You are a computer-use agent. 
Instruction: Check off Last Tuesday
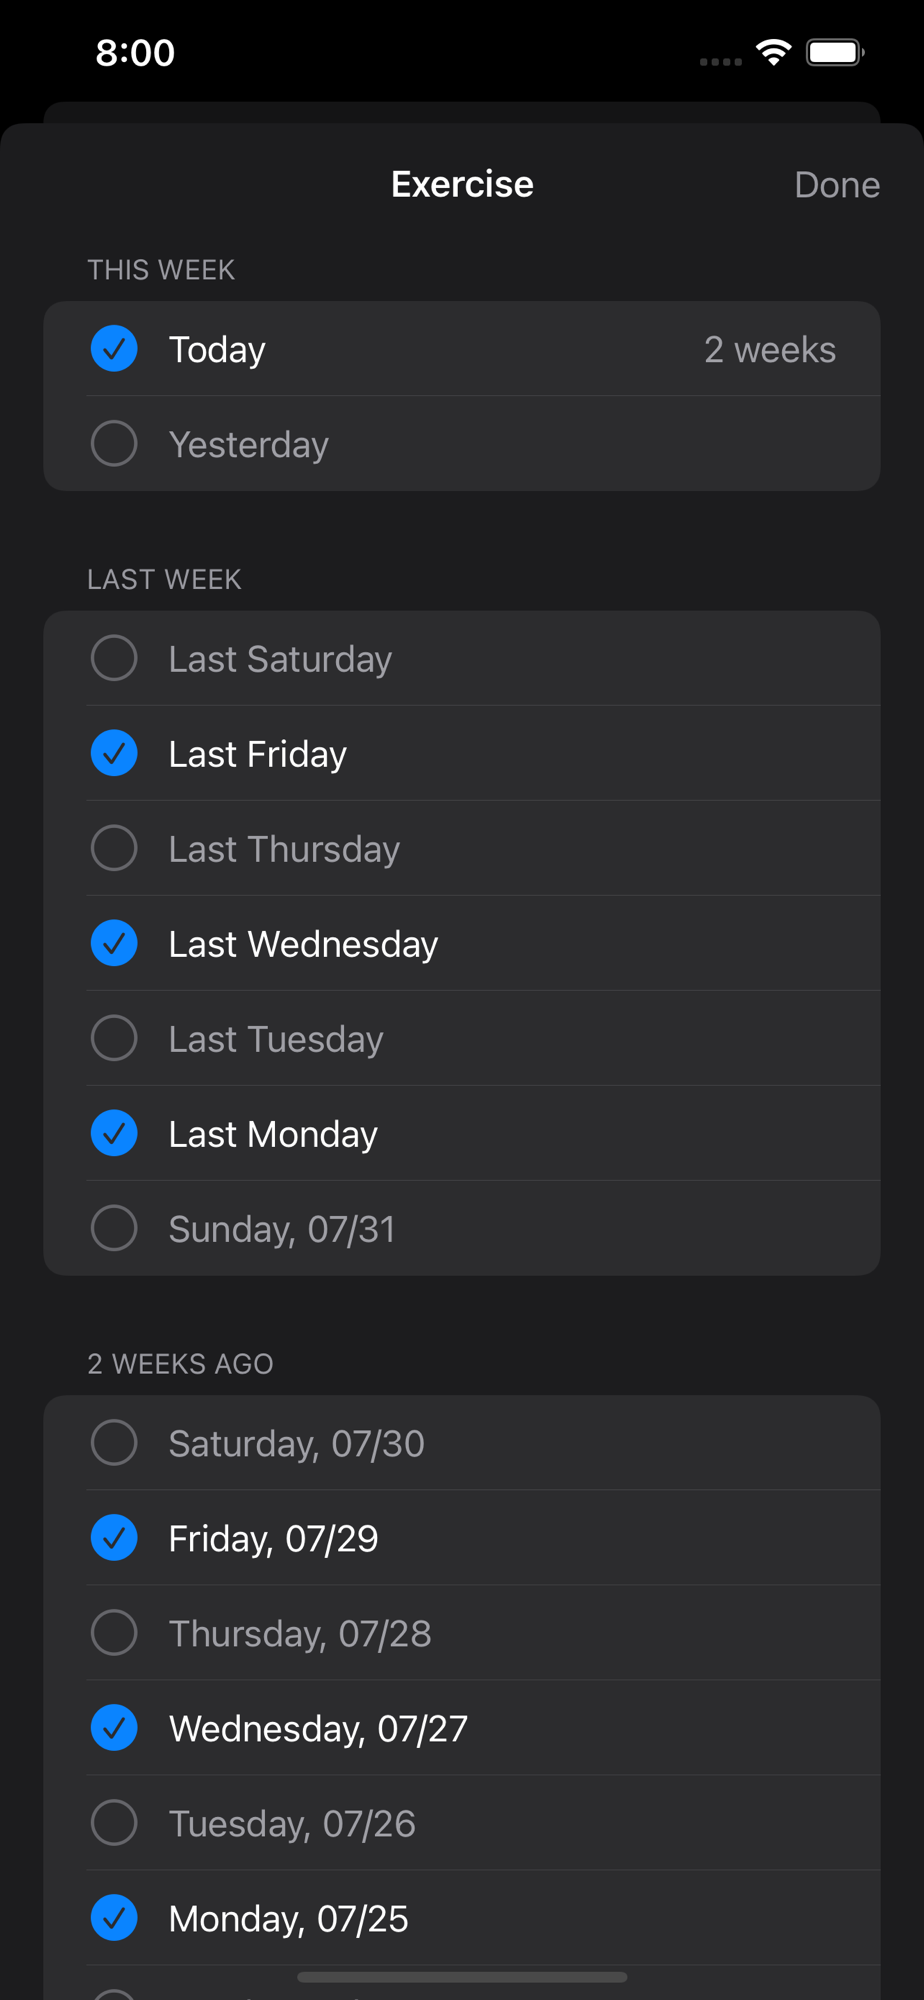click(x=114, y=1039)
